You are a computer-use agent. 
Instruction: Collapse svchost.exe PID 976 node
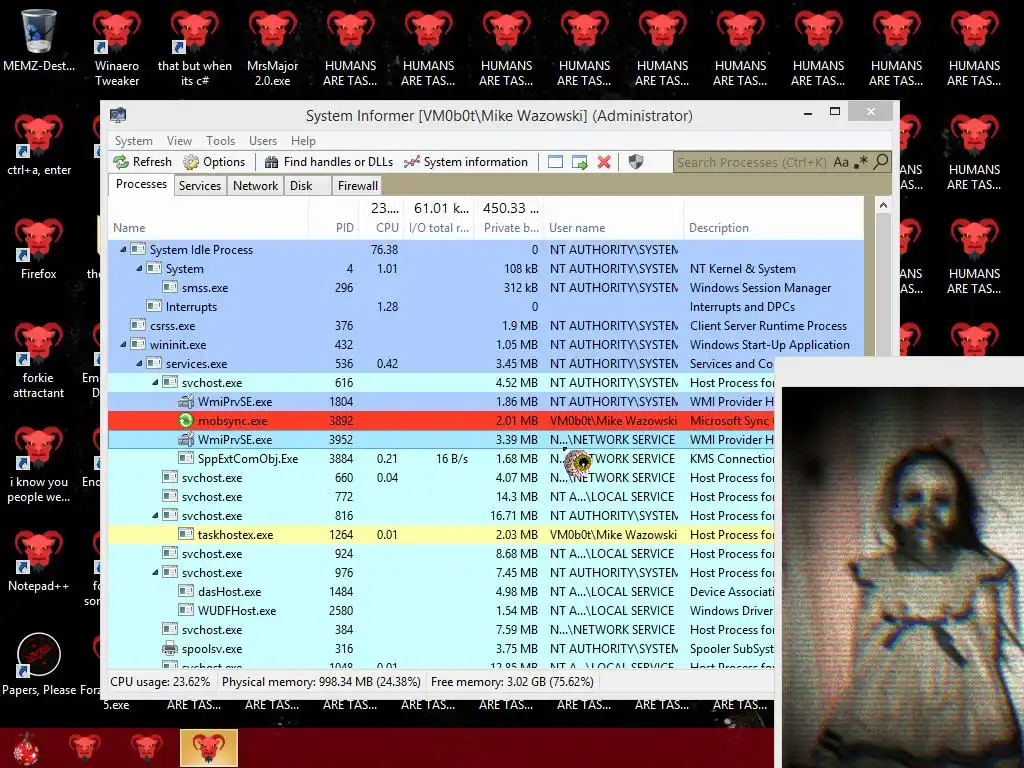[x=155, y=572]
